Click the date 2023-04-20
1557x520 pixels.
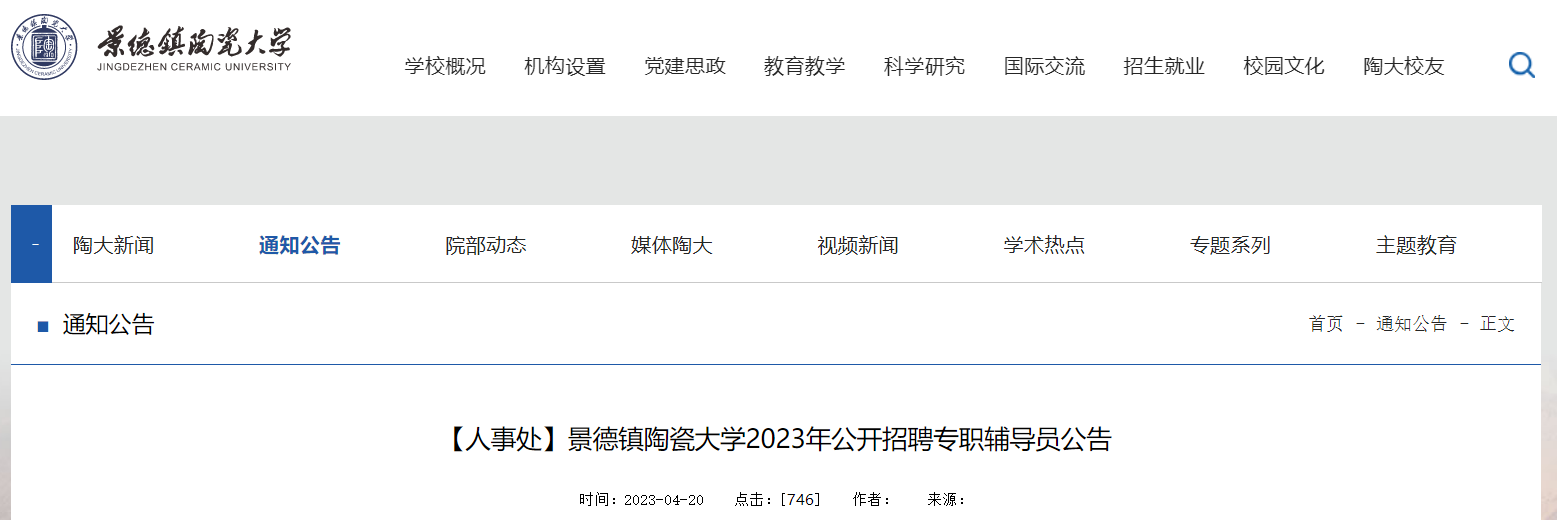pyautogui.click(x=664, y=500)
